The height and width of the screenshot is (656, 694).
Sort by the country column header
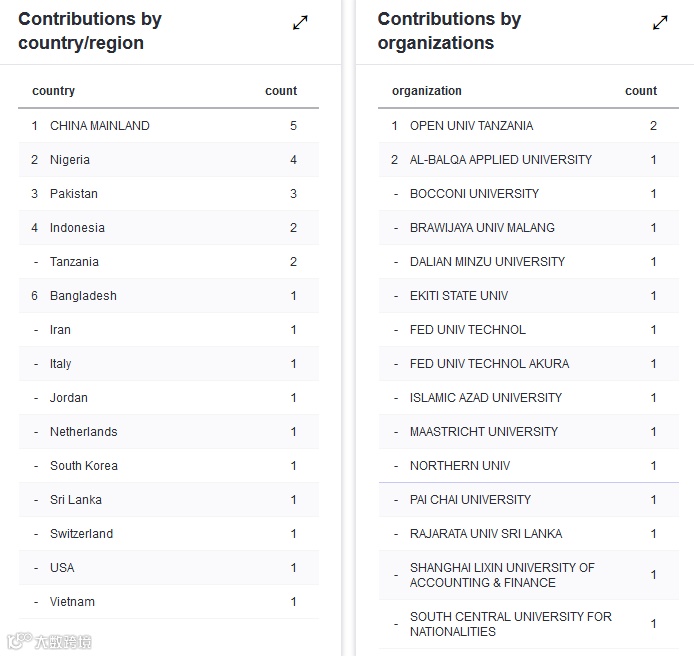(x=54, y=91)
